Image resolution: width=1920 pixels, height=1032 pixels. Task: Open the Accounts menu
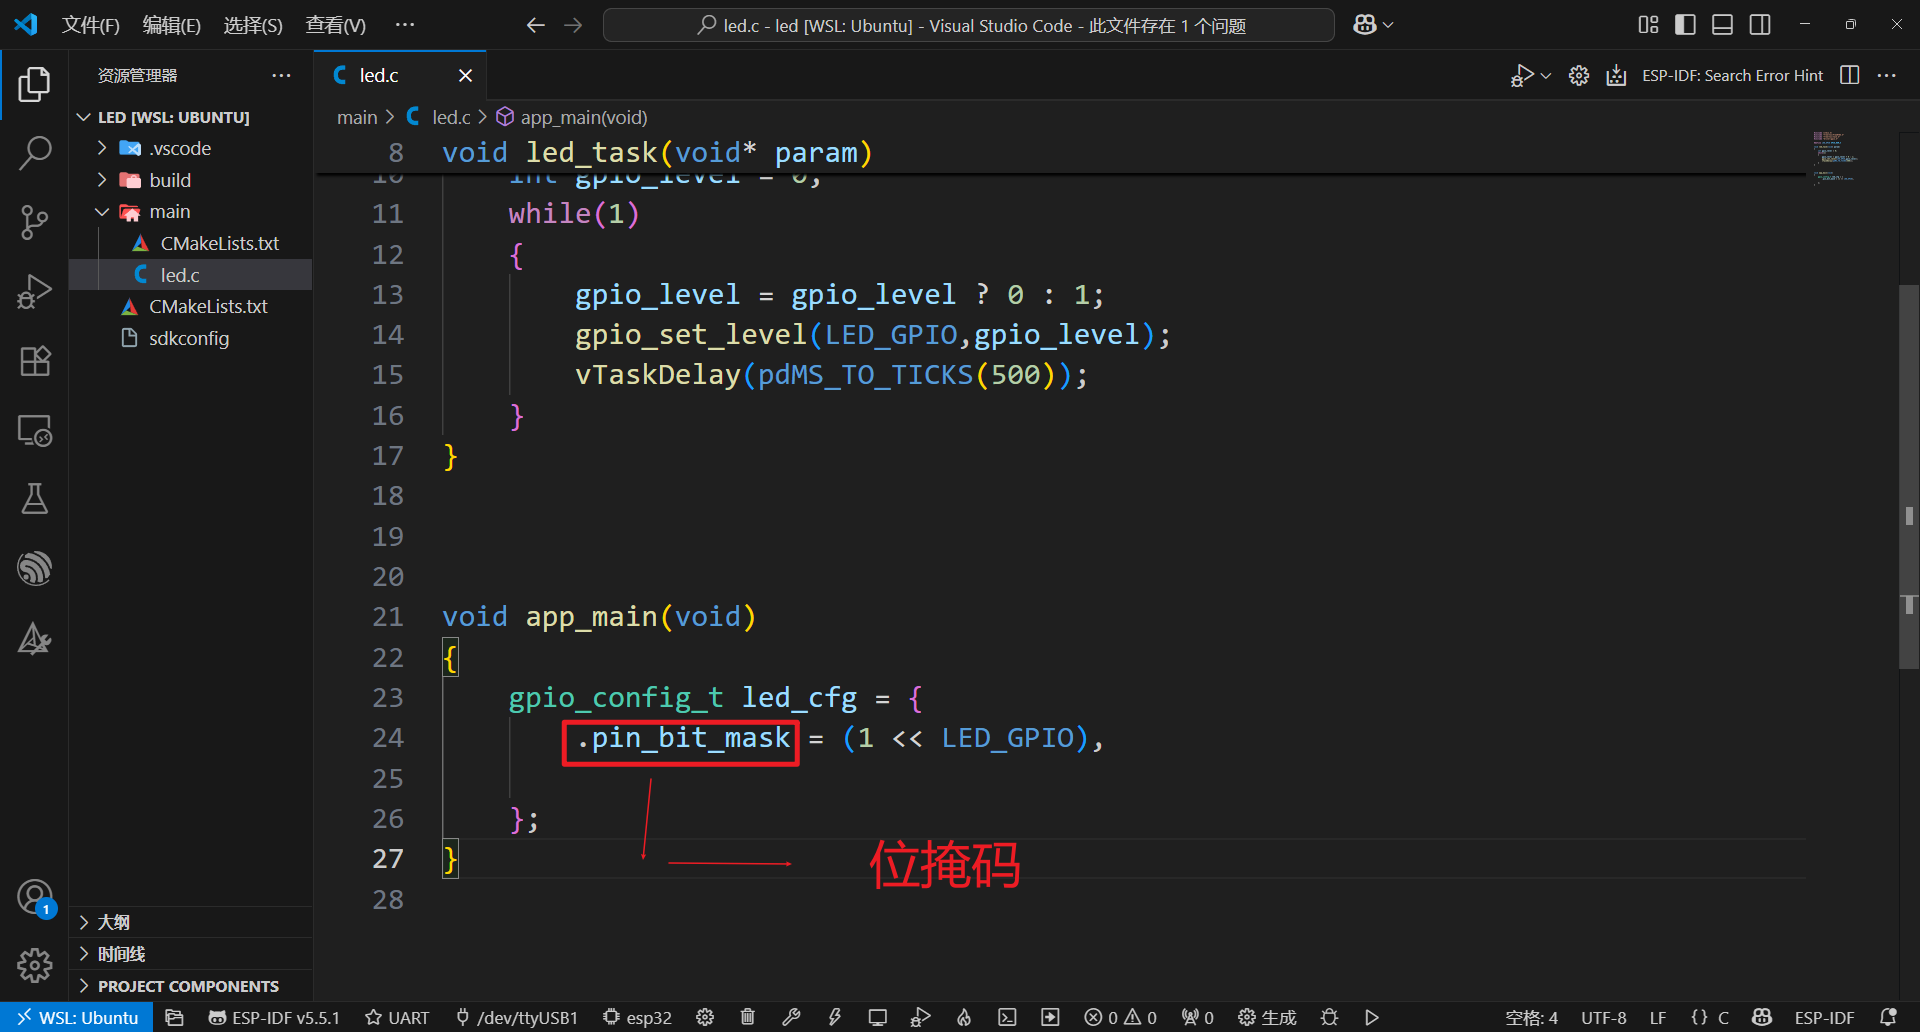point(34,897)
